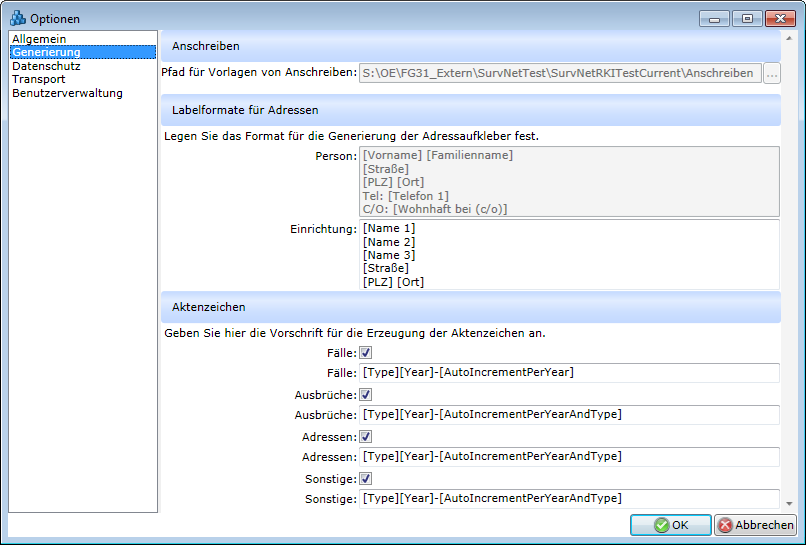Edit the Einrichtung label format box
The width and height of the screenshot is (806, 545).
click(x=569, y=255)
